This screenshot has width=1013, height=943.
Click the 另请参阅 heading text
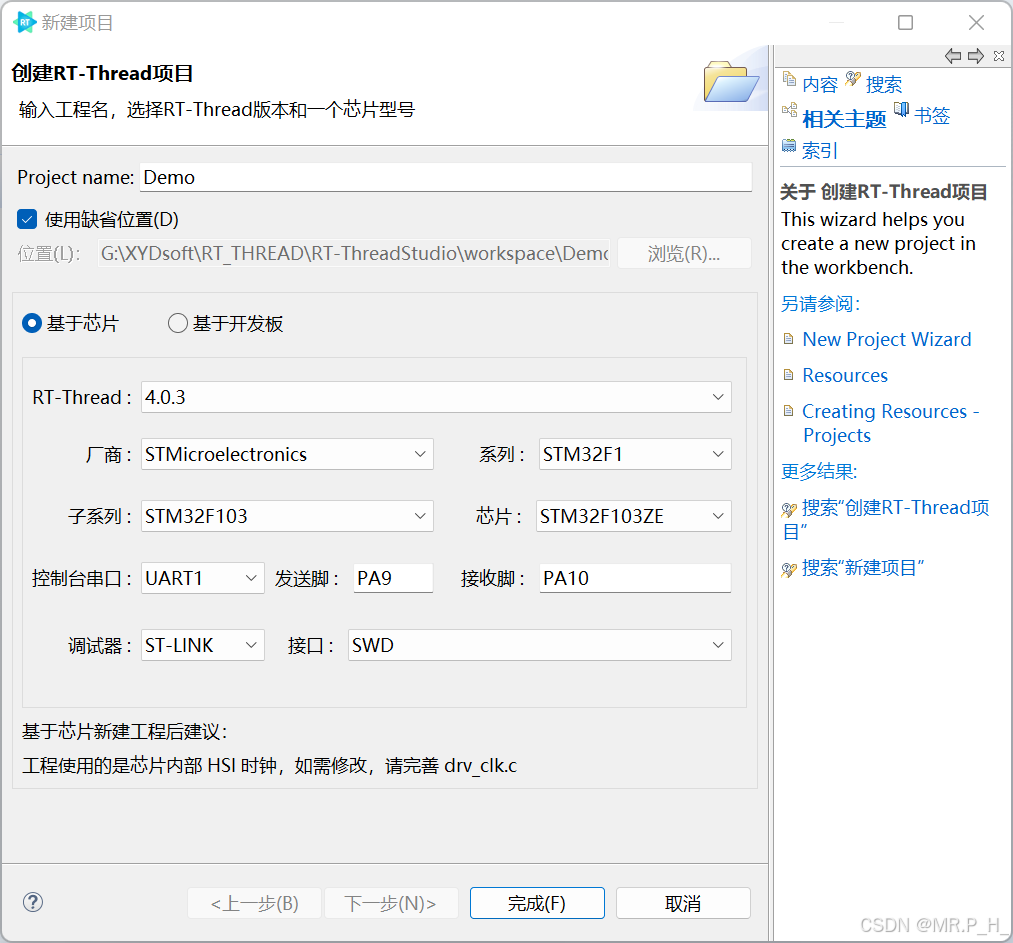(x=820, y=304)
